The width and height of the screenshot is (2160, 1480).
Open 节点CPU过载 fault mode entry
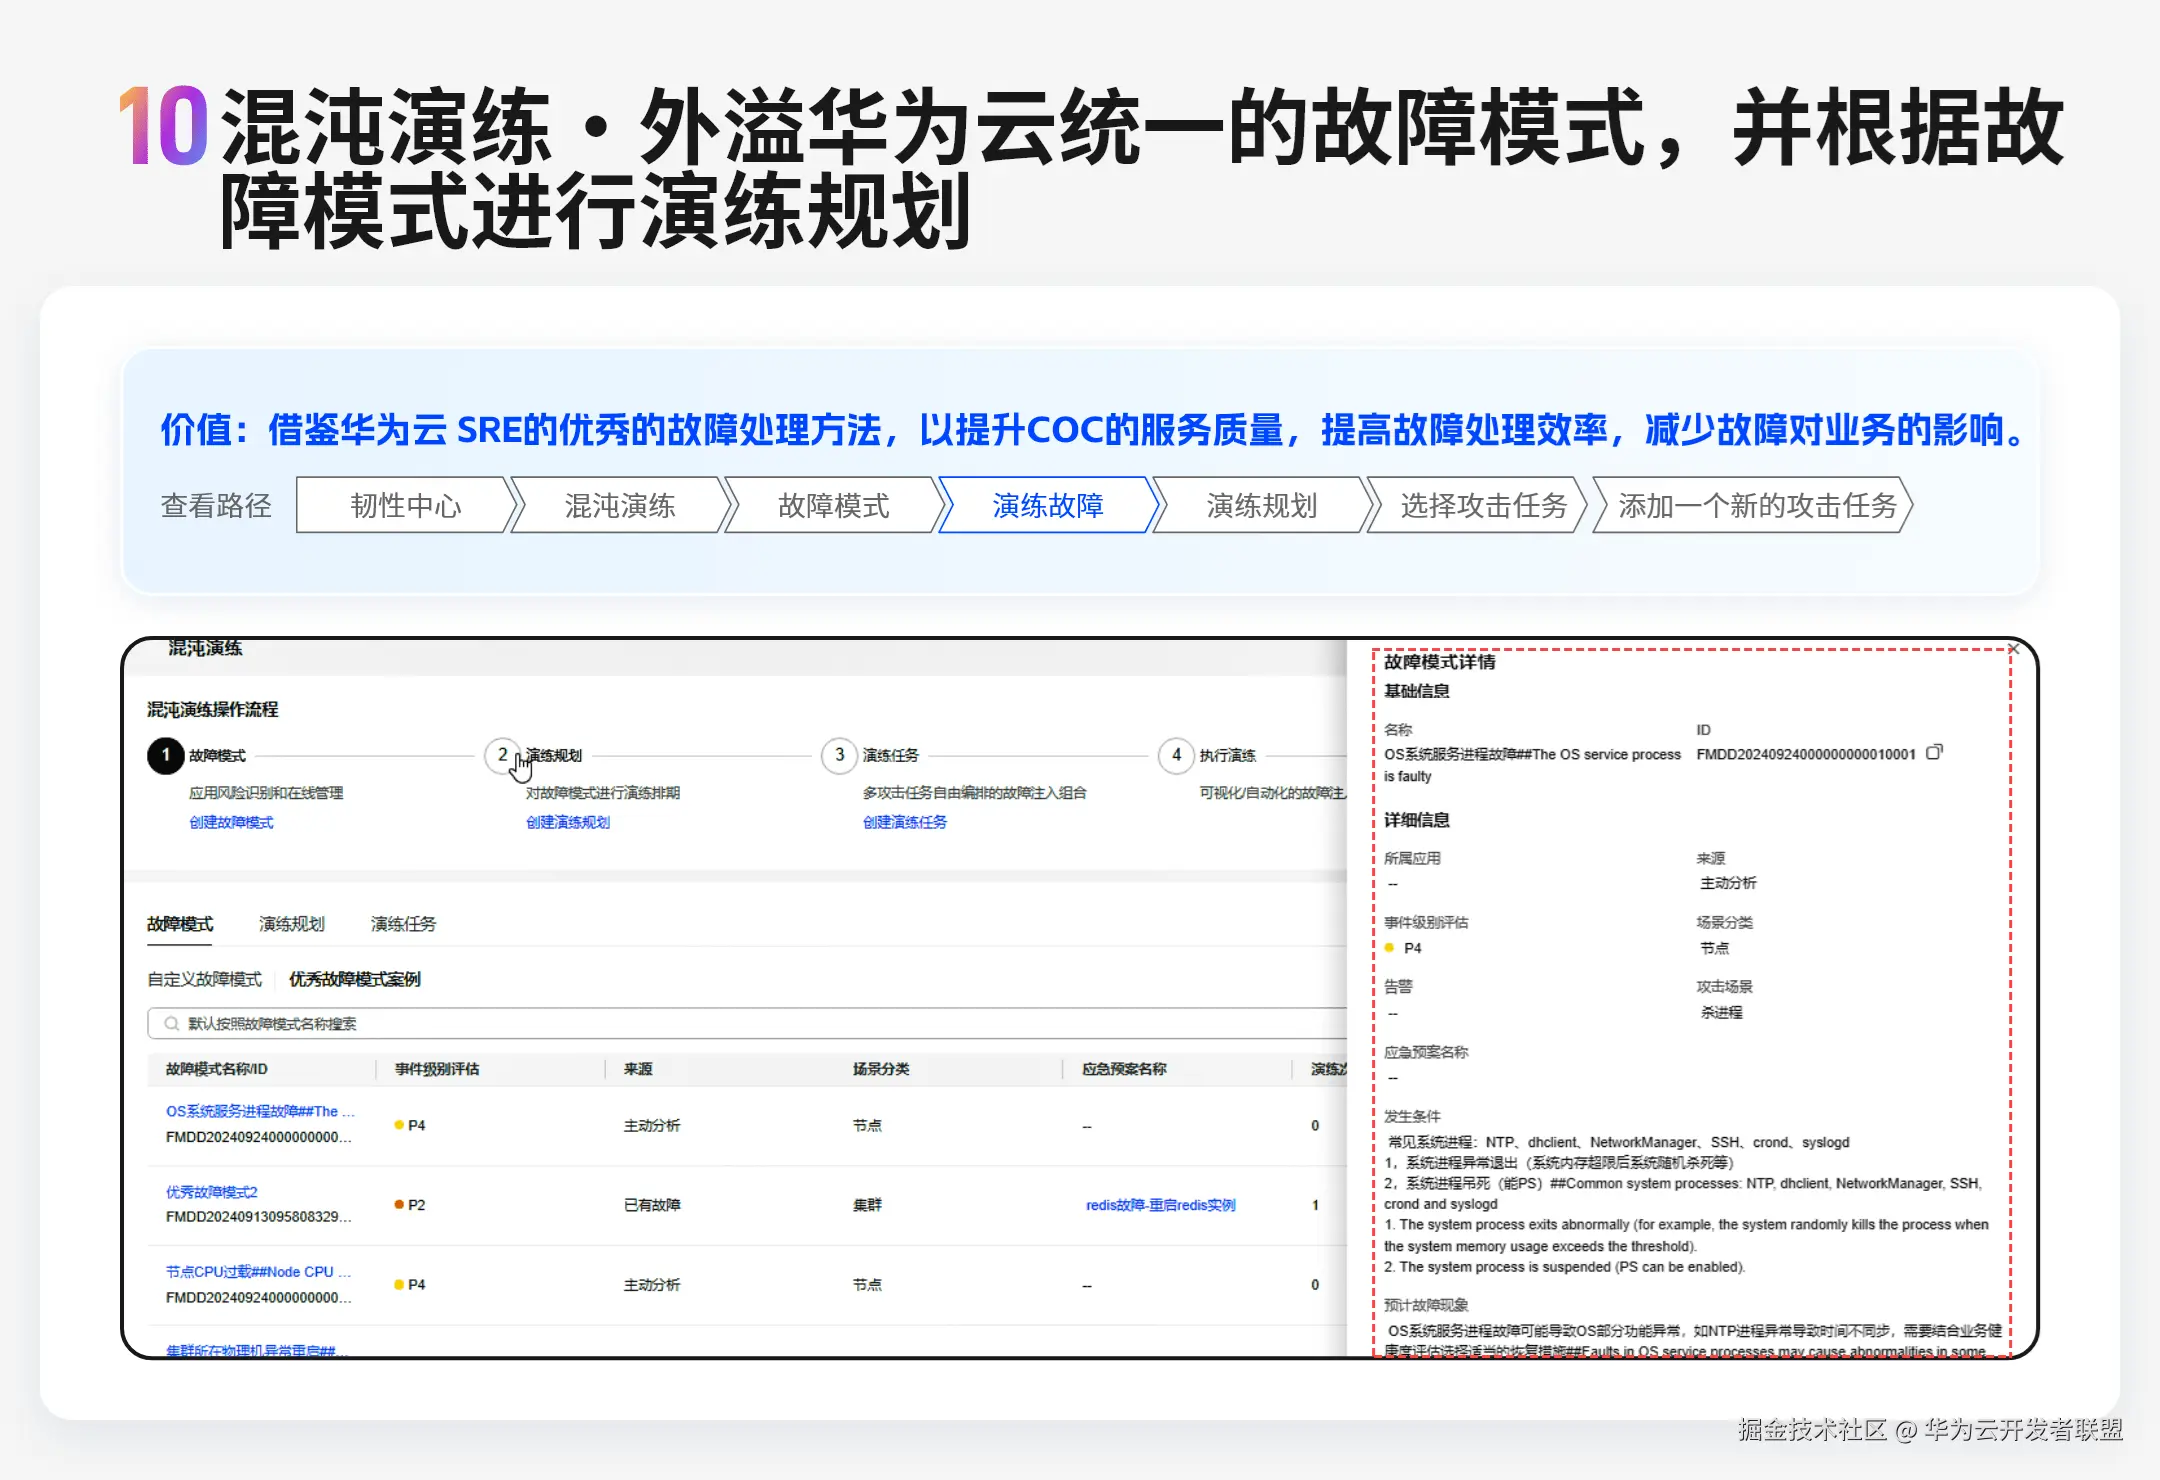(x=258, y=1272)
